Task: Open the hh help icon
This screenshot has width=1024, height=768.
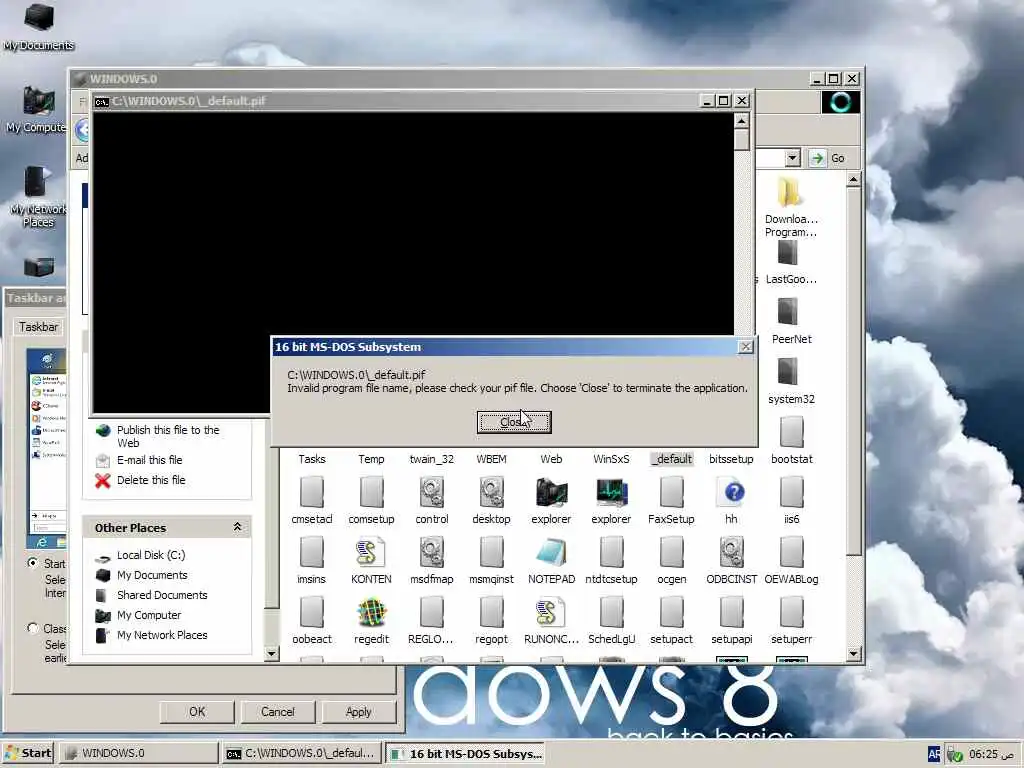Action: click(x=731, y=492)
